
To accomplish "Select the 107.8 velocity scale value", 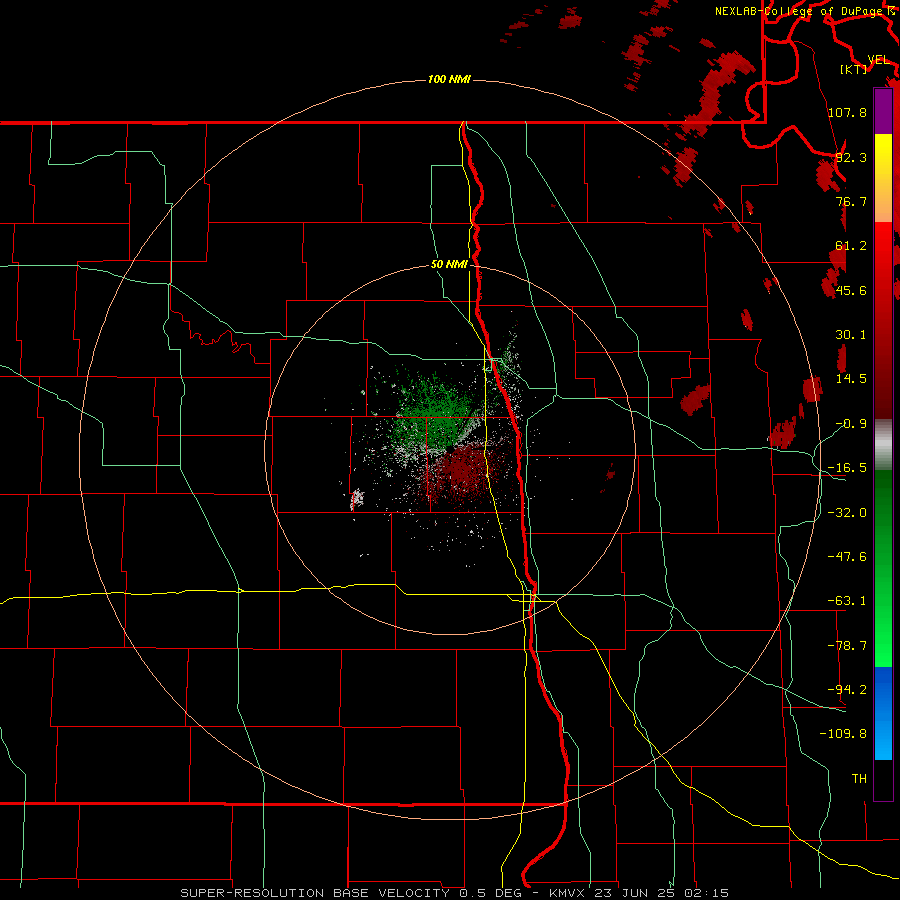I will pos(847,112).
